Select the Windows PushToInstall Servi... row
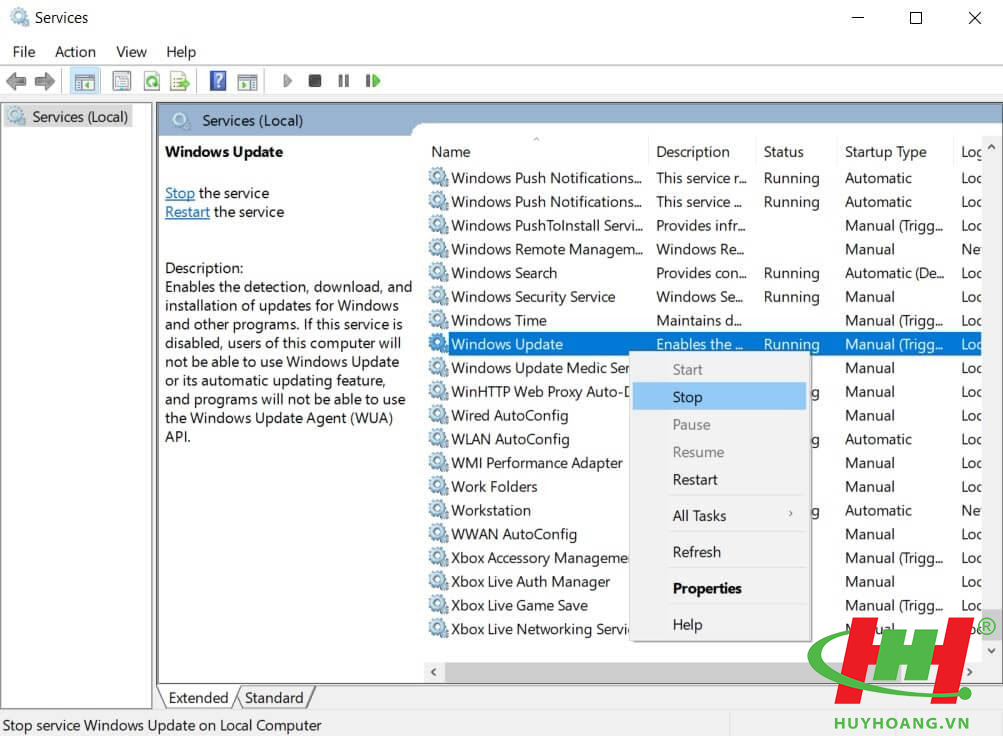 (704, 225)
